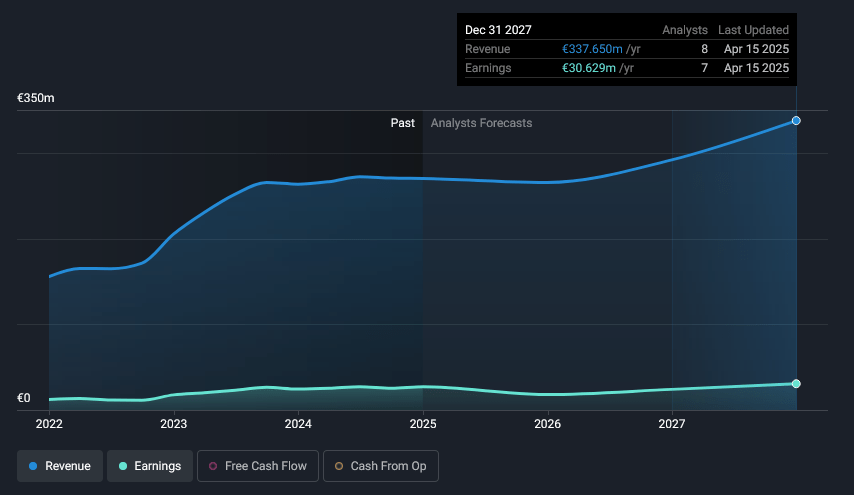Select the 2025 x-axis label
854x495 pixels.
point(423,423)
